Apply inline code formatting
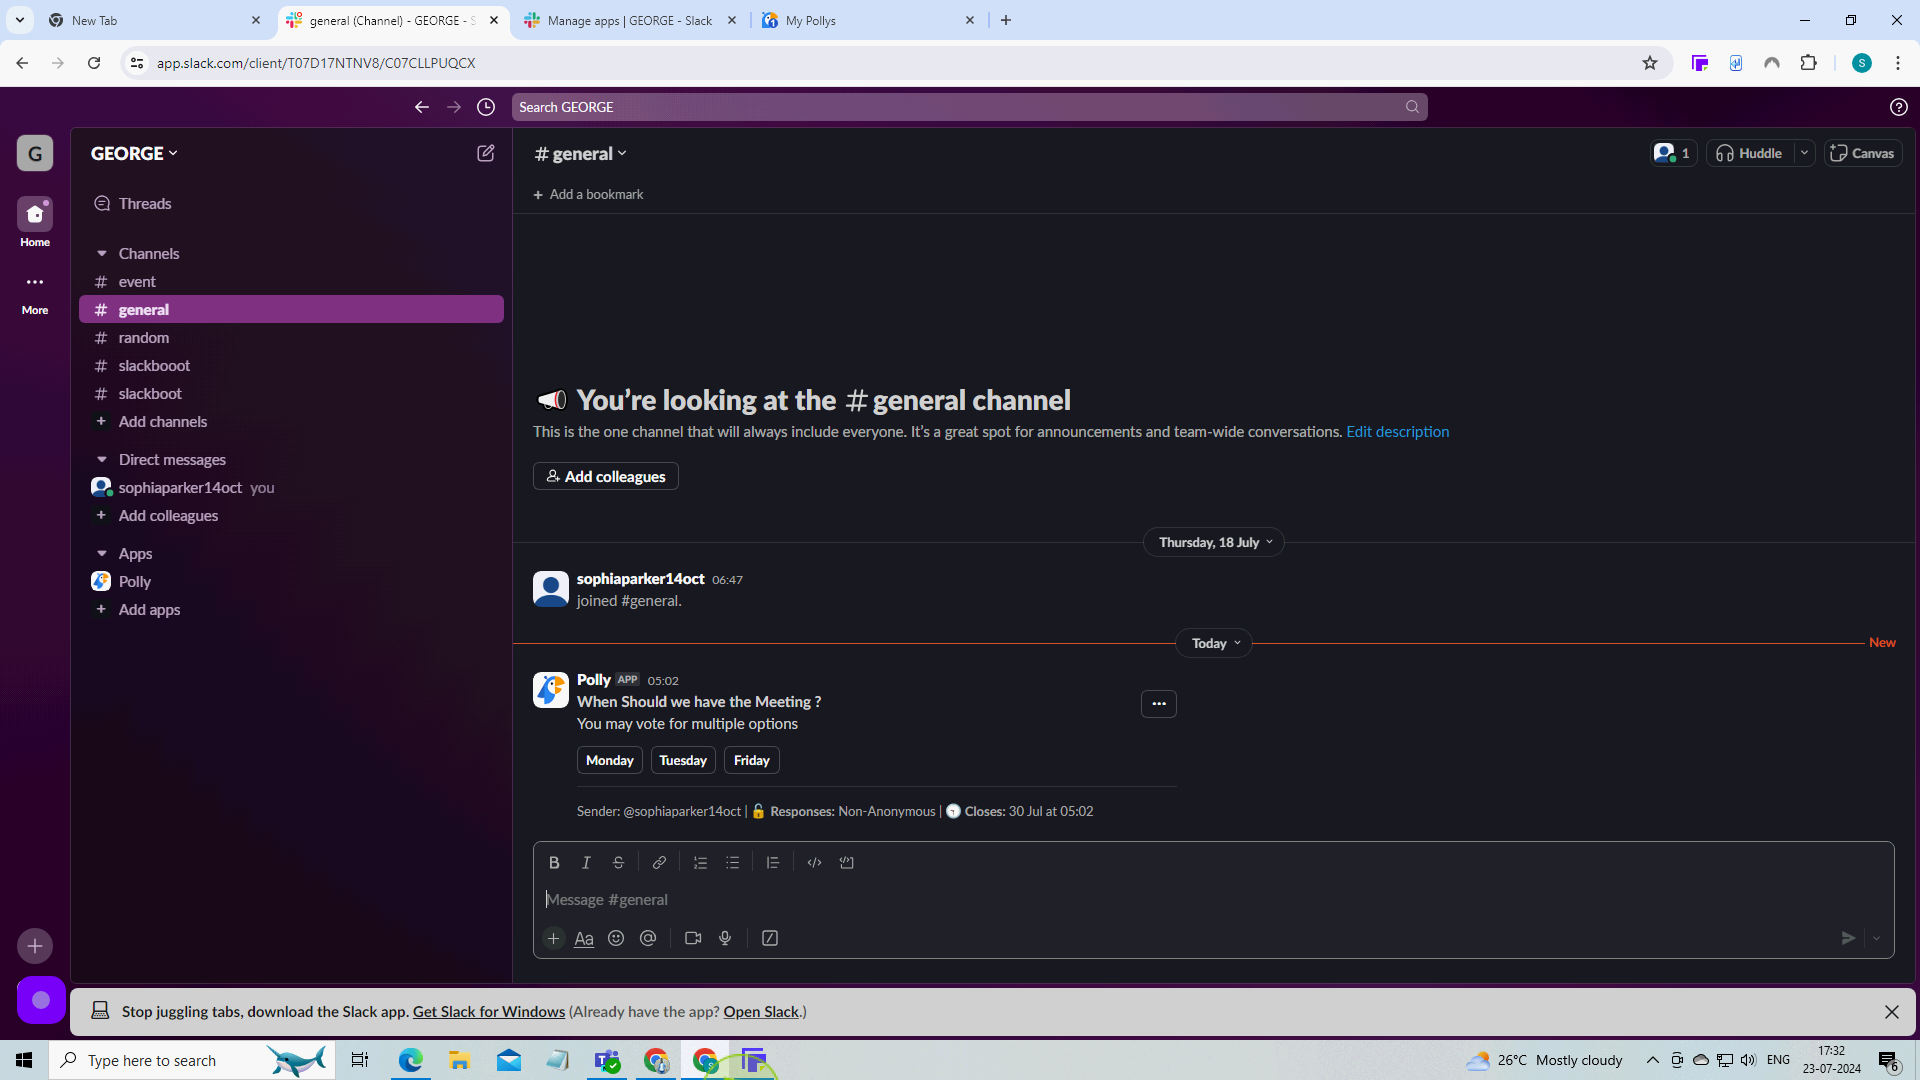1920x1080 pixels. (x=814, y=863)
